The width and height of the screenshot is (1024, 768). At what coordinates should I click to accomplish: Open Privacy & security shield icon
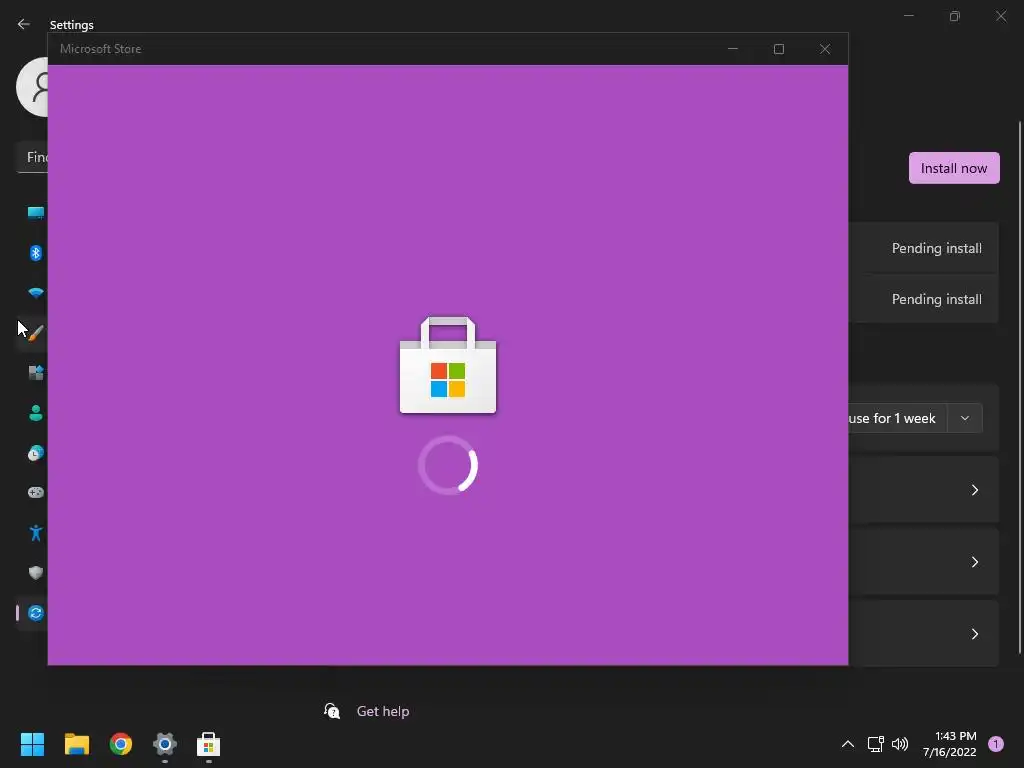36,573
